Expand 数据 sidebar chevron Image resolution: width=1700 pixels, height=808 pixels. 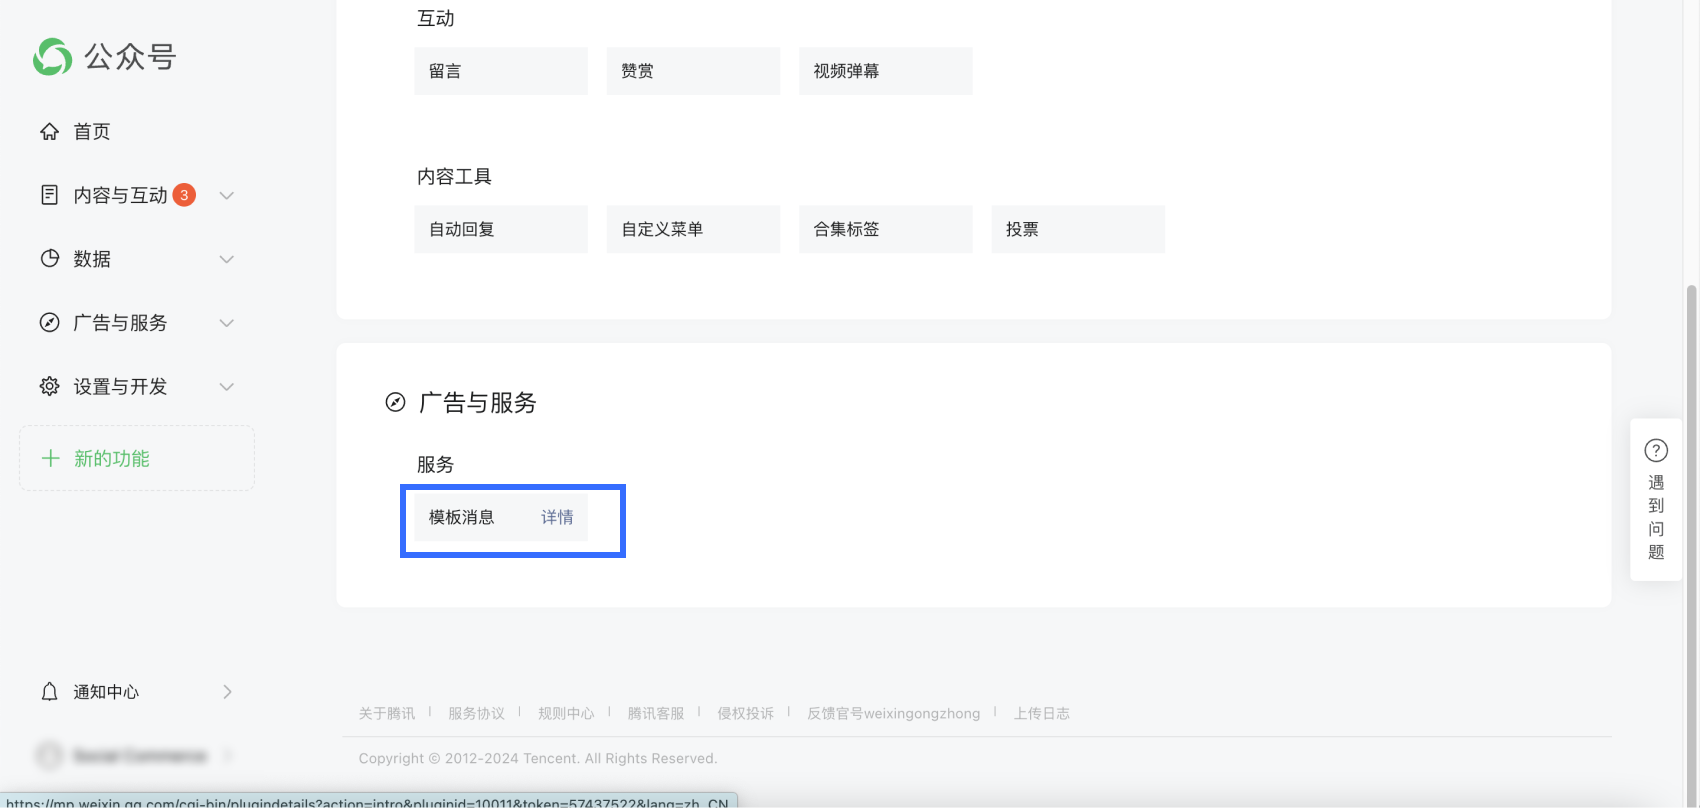point(227,259)
